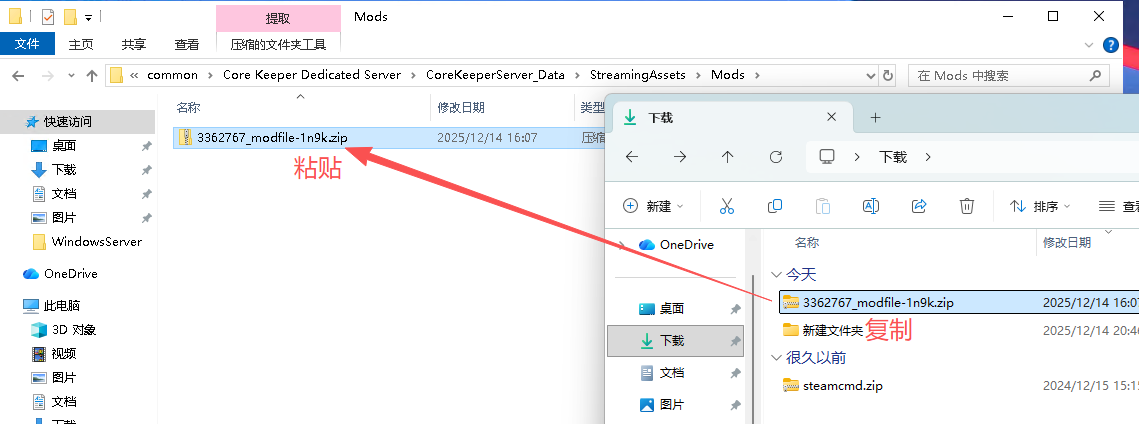Go up one folder level in Downloads window
Image resolution: width=1139 pixels, height=424 pixels.
(x=727, y=157)
